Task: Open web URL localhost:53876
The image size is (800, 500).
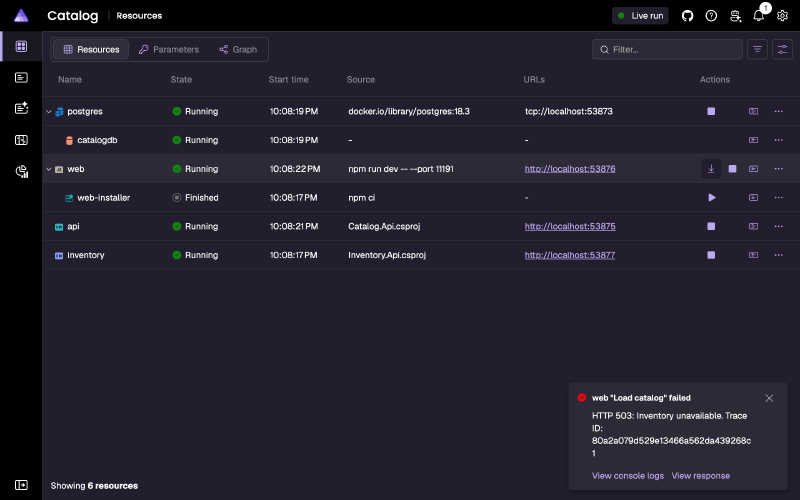Action: (570, 169)
